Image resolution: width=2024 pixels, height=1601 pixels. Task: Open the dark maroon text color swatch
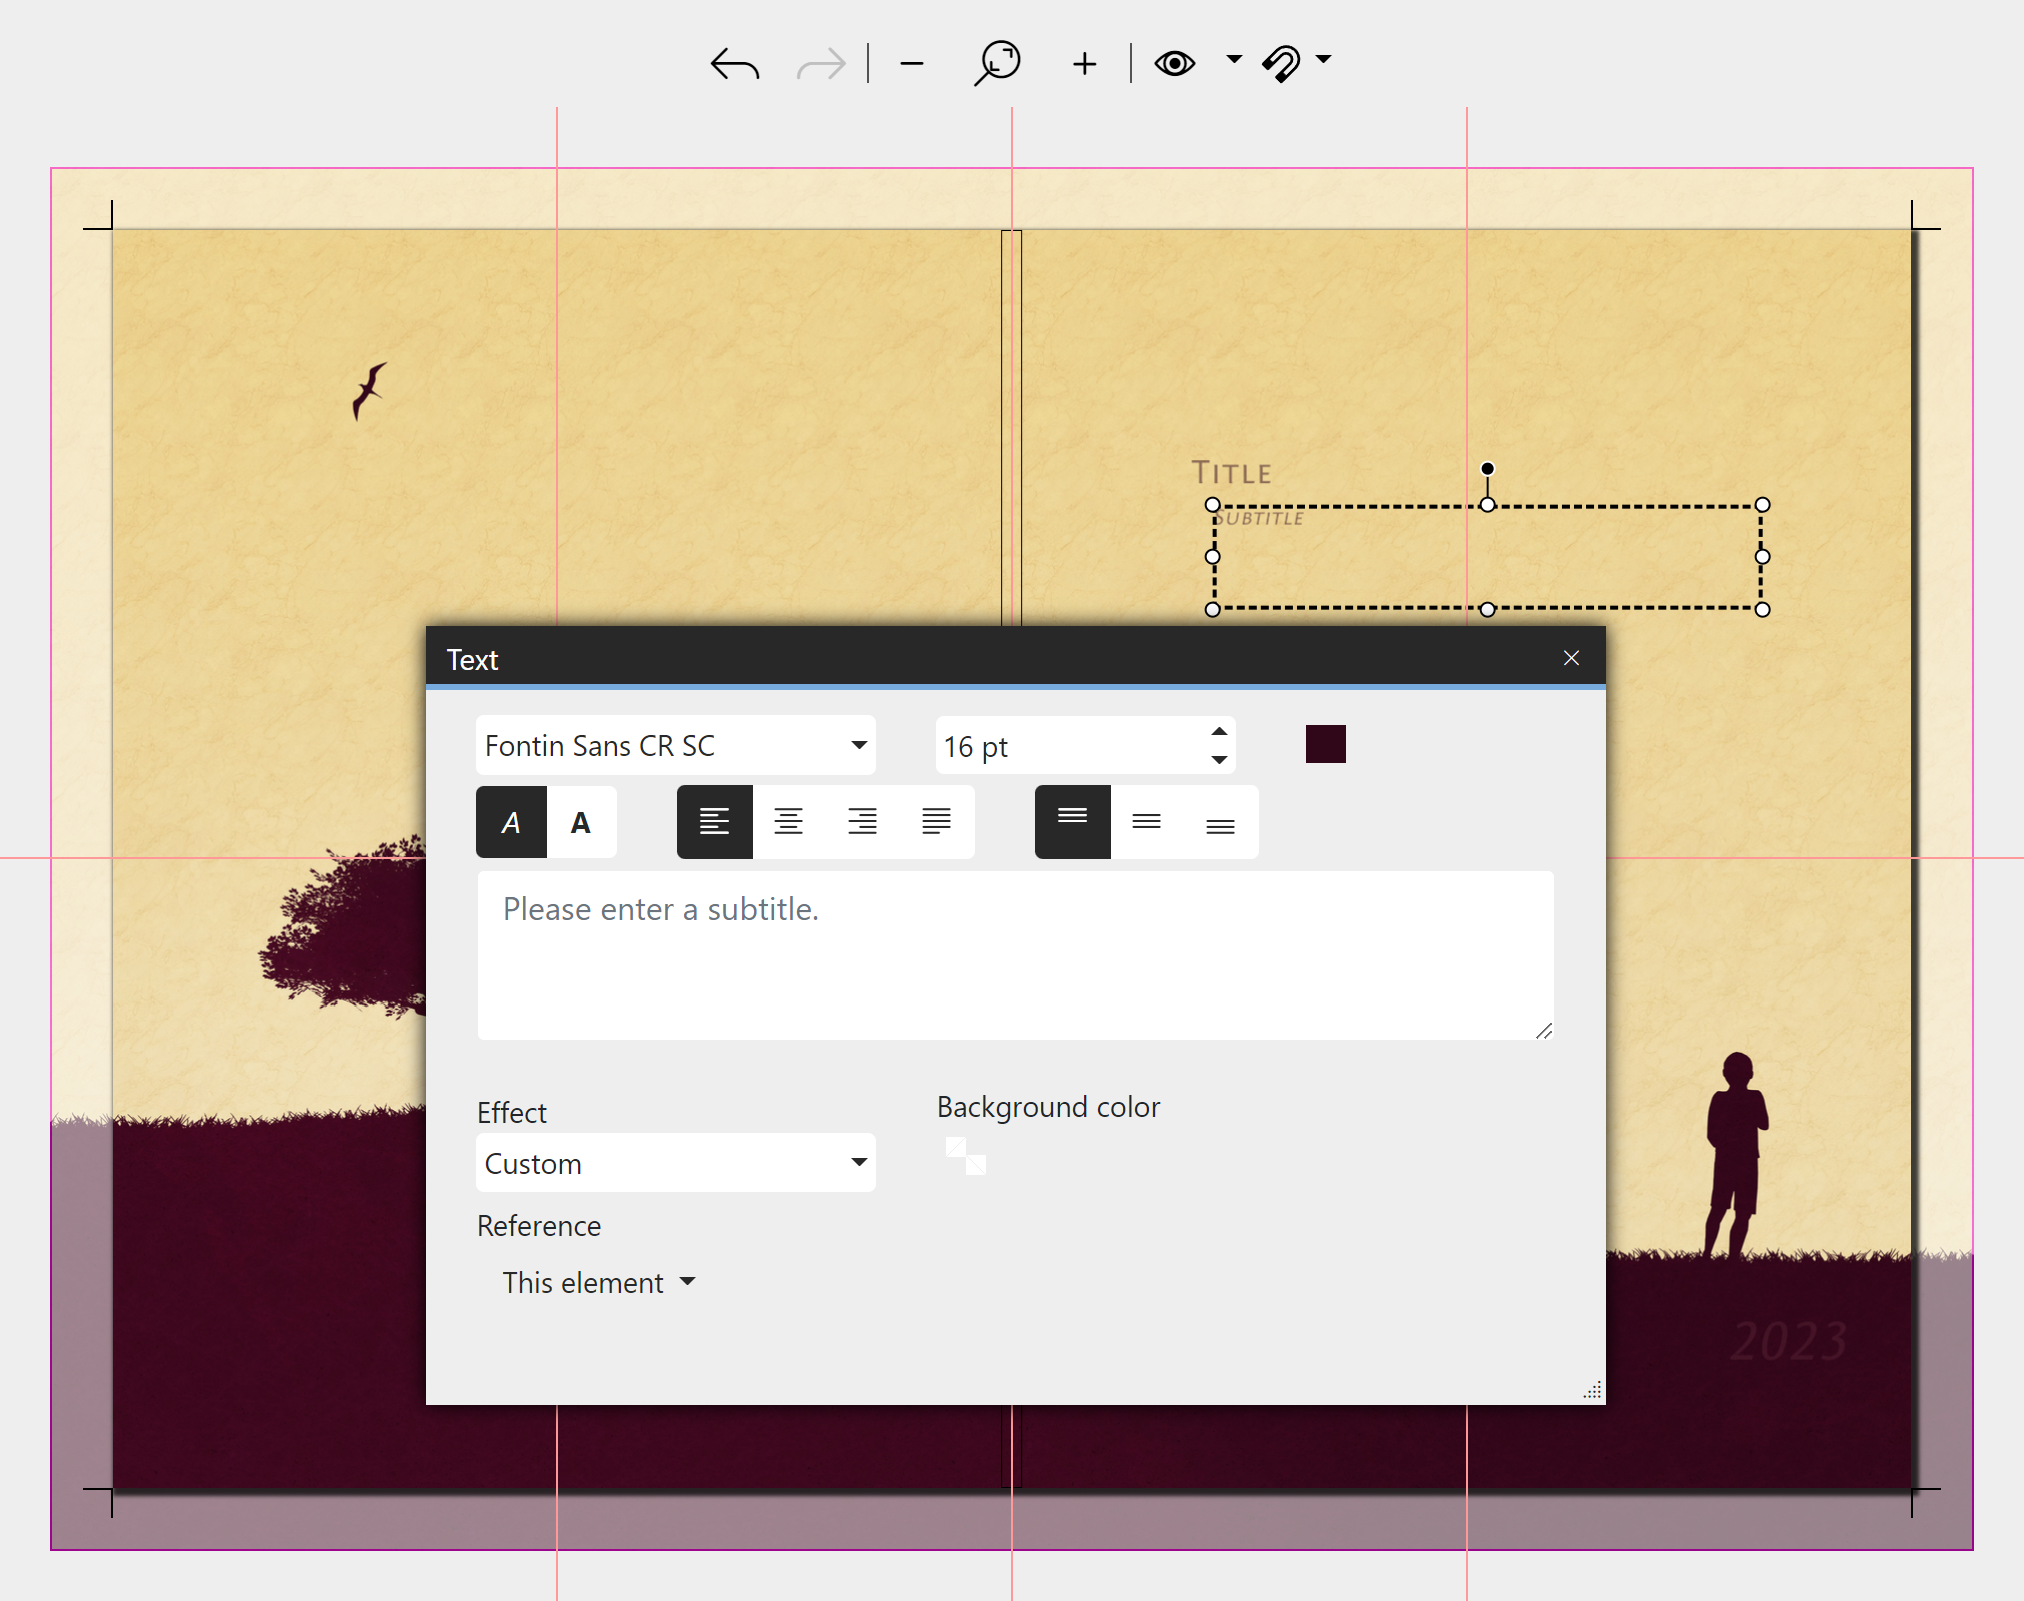(x=1325, y=744)
